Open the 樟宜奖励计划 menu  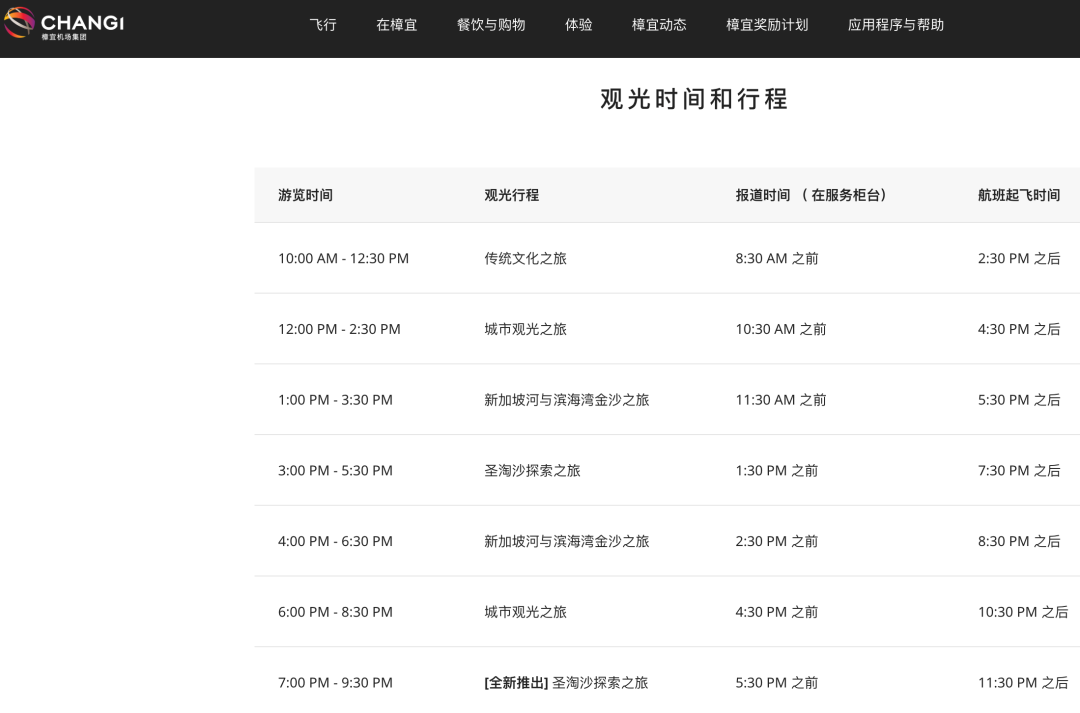pos(767,25)
